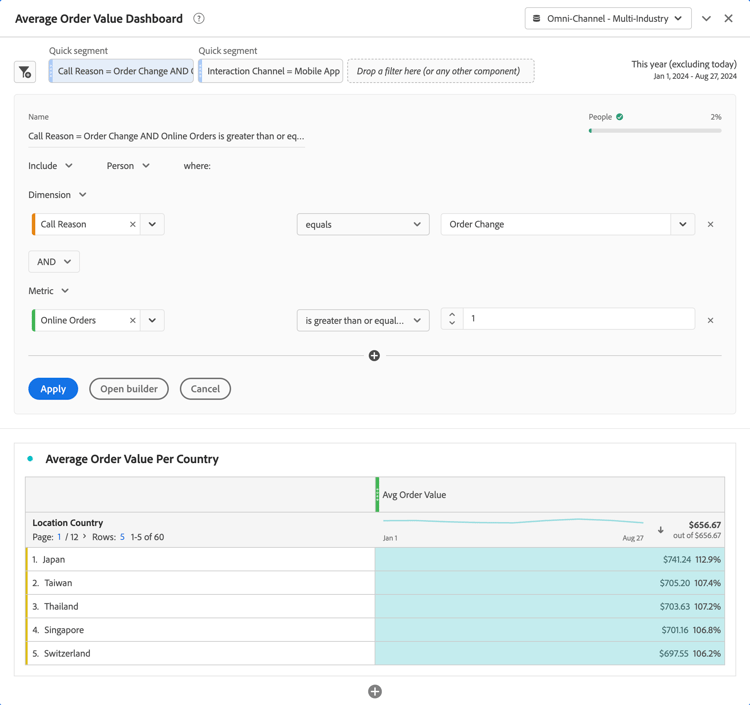Click the Online Orders value field showing 1
This screenshot has height=705, width=750.
[x=579, y=319]
